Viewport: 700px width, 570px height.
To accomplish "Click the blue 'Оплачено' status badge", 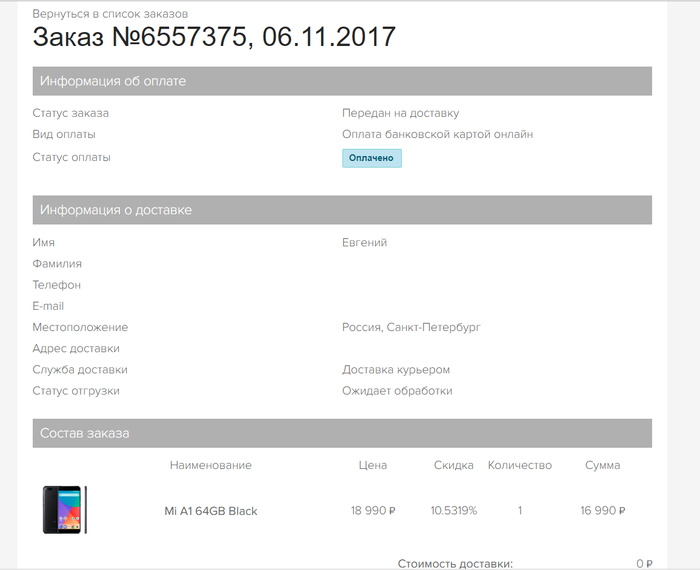I will (372, 158).
